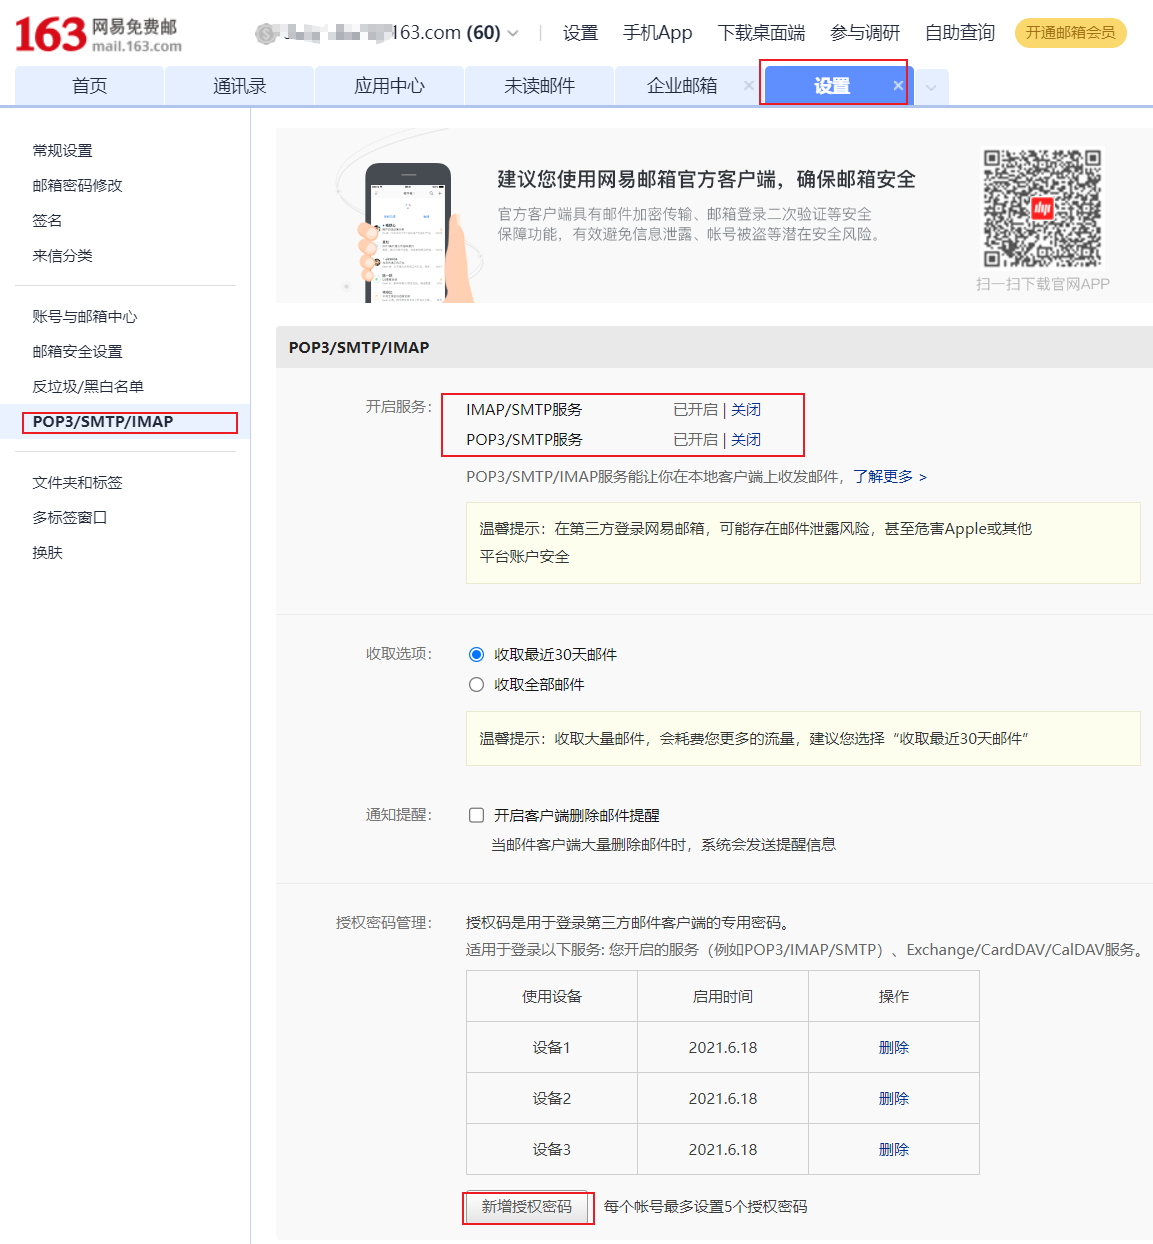
Task: Click 删除 next to 设备2
Action: pyautogui.click(x=893, y=1097)
